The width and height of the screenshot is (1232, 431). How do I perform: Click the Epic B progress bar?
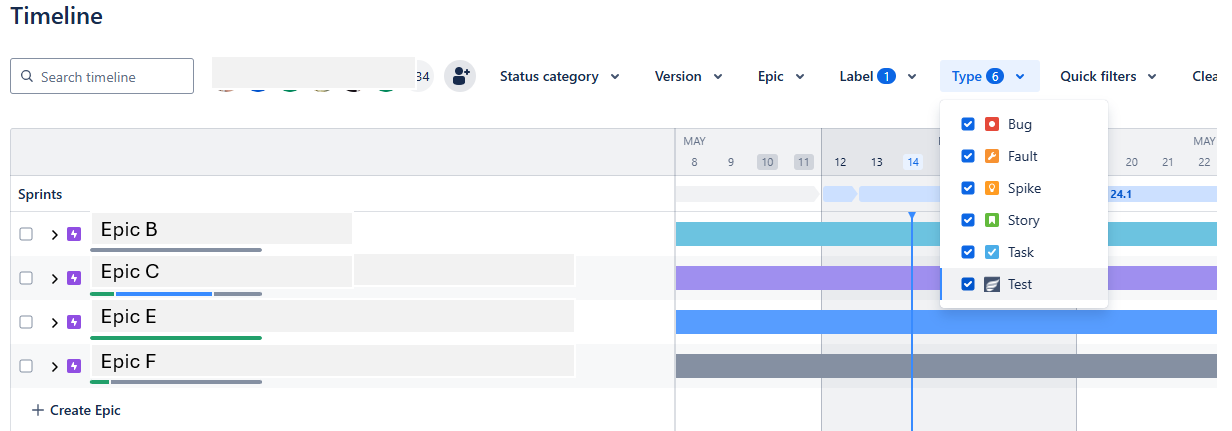coord(176,250)
